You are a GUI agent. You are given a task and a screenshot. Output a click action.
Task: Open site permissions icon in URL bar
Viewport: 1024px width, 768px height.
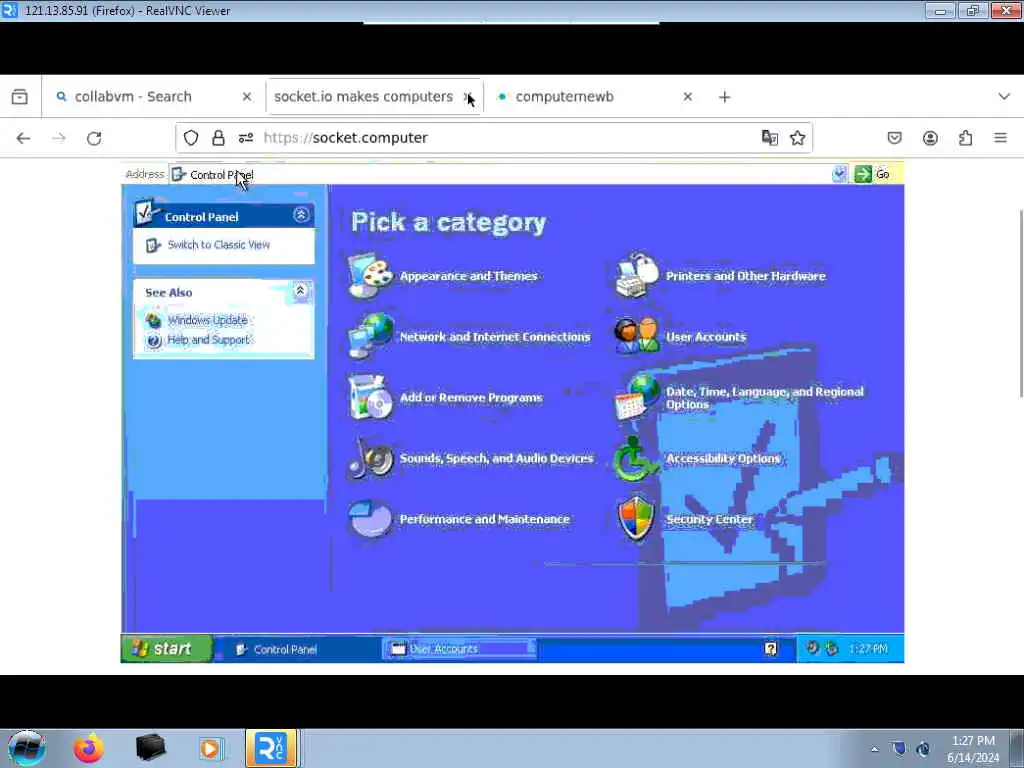[x=246, y=138]
